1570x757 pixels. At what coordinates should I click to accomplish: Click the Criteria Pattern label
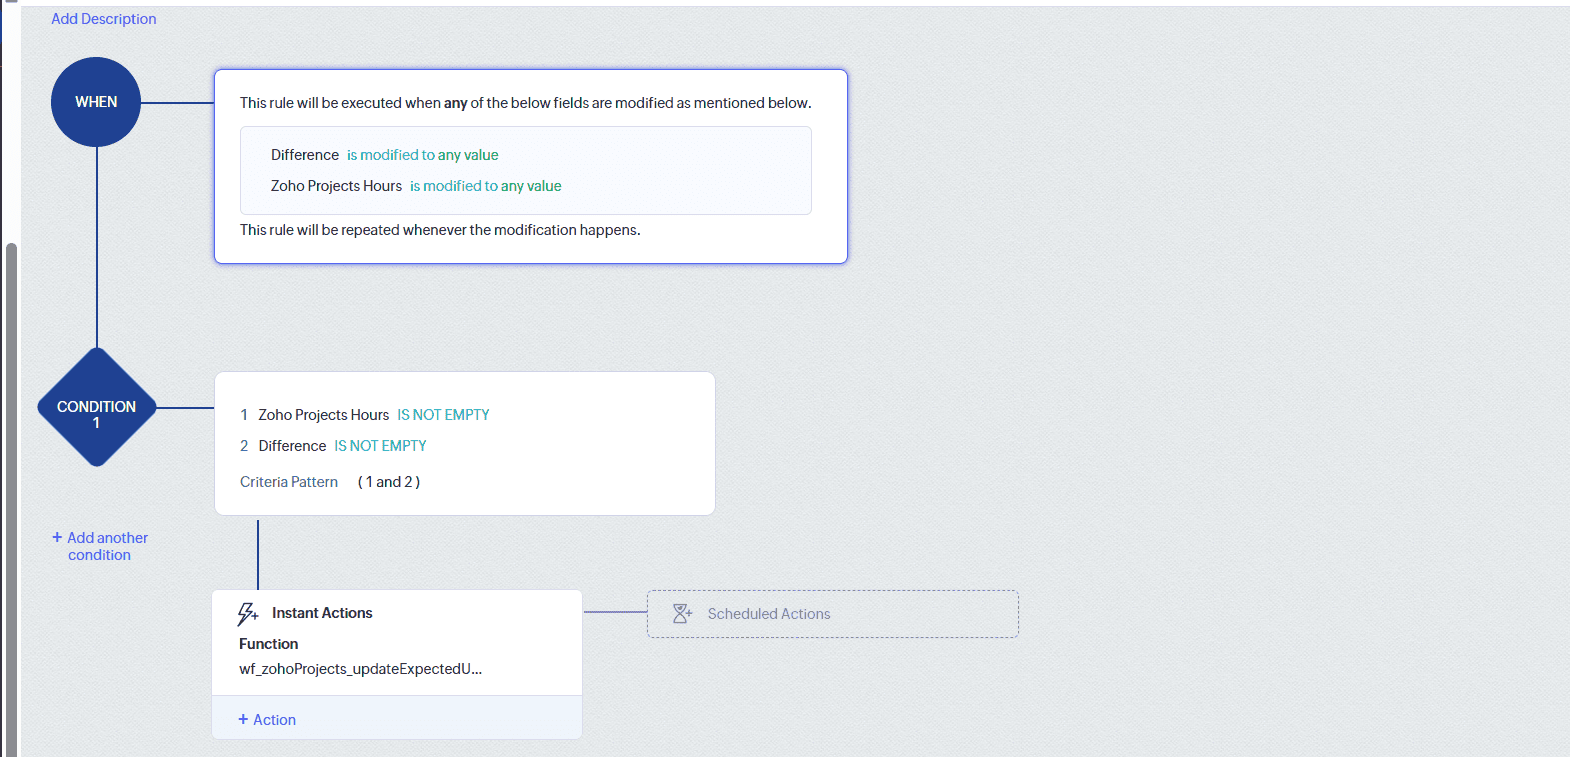[x=289, y=482]
